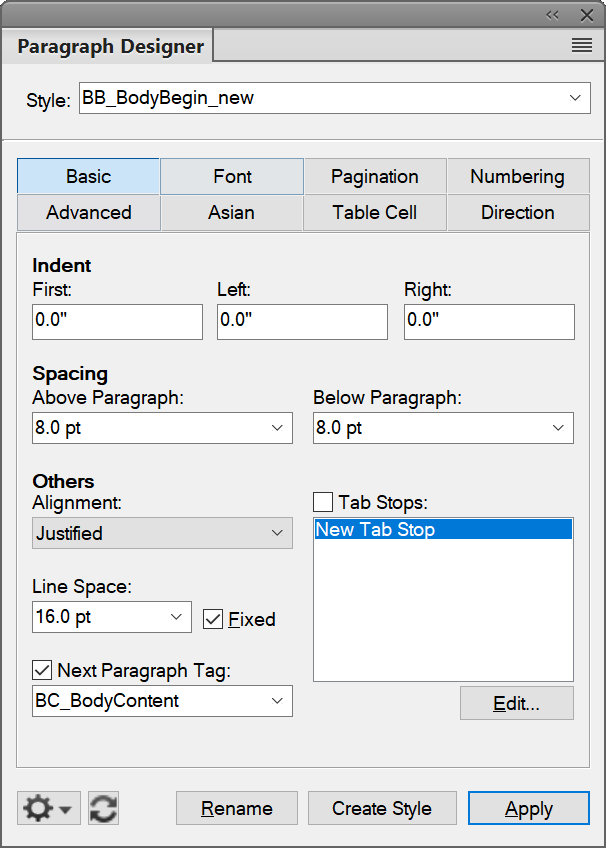
Task: Switch to the Font tab
Action: coord(231,176)
